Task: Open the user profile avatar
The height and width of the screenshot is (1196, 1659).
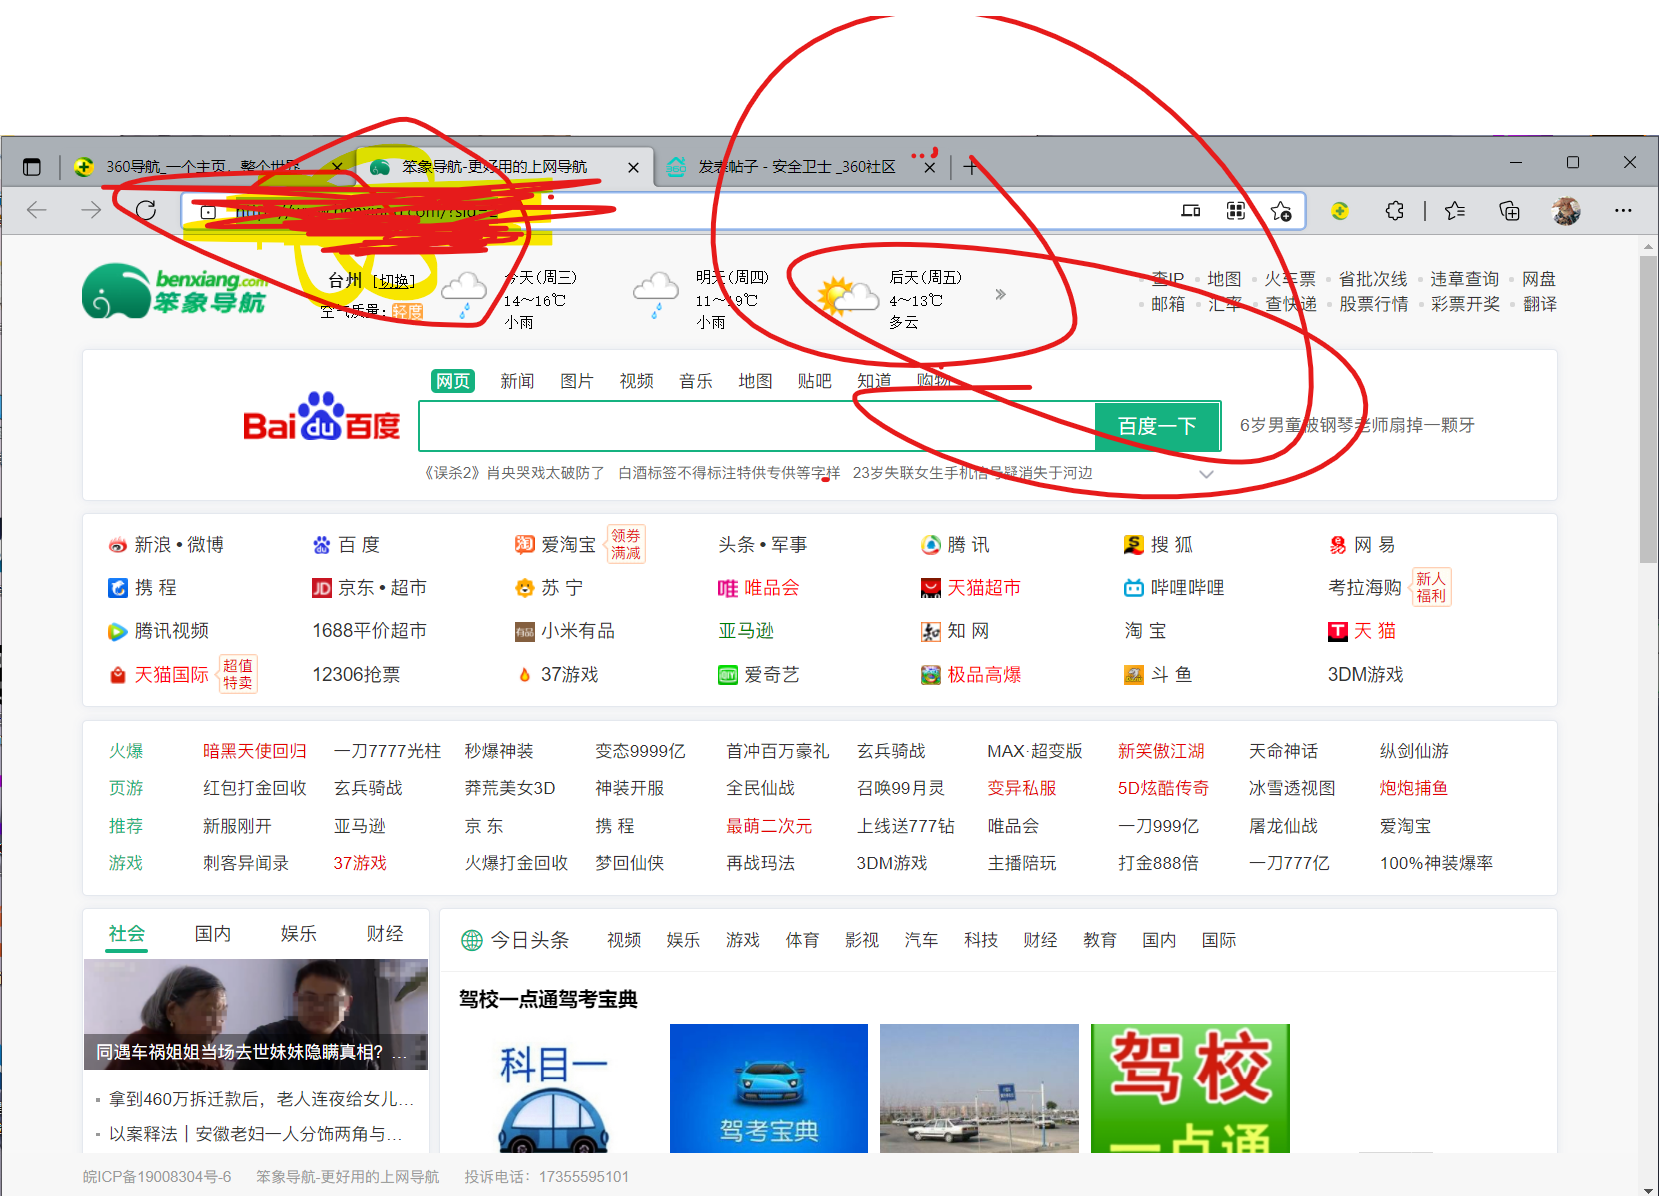Action: coord(1566,211)
